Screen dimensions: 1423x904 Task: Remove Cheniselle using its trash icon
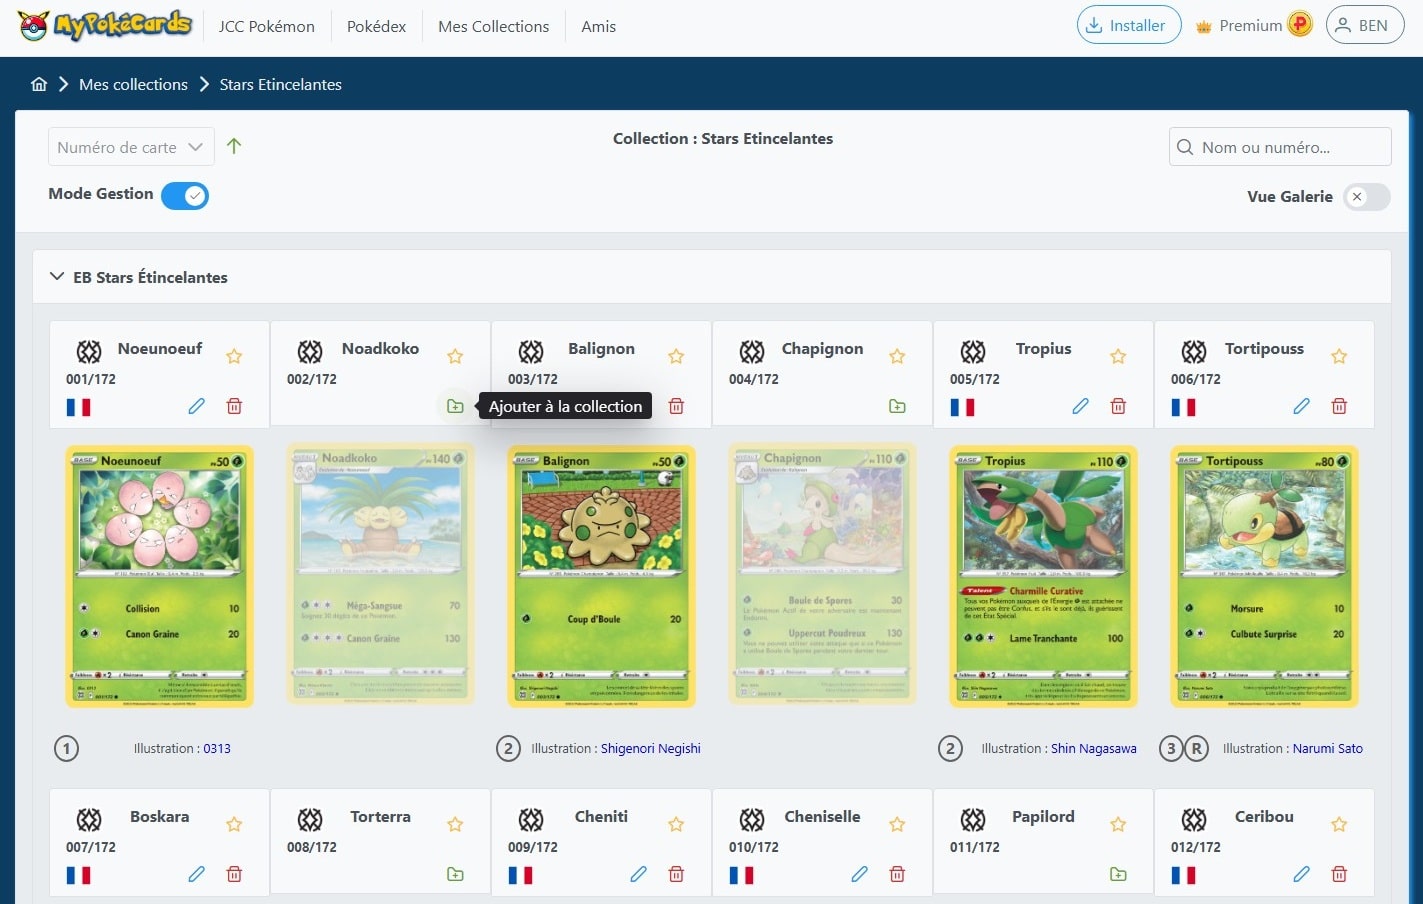point(897,873)
